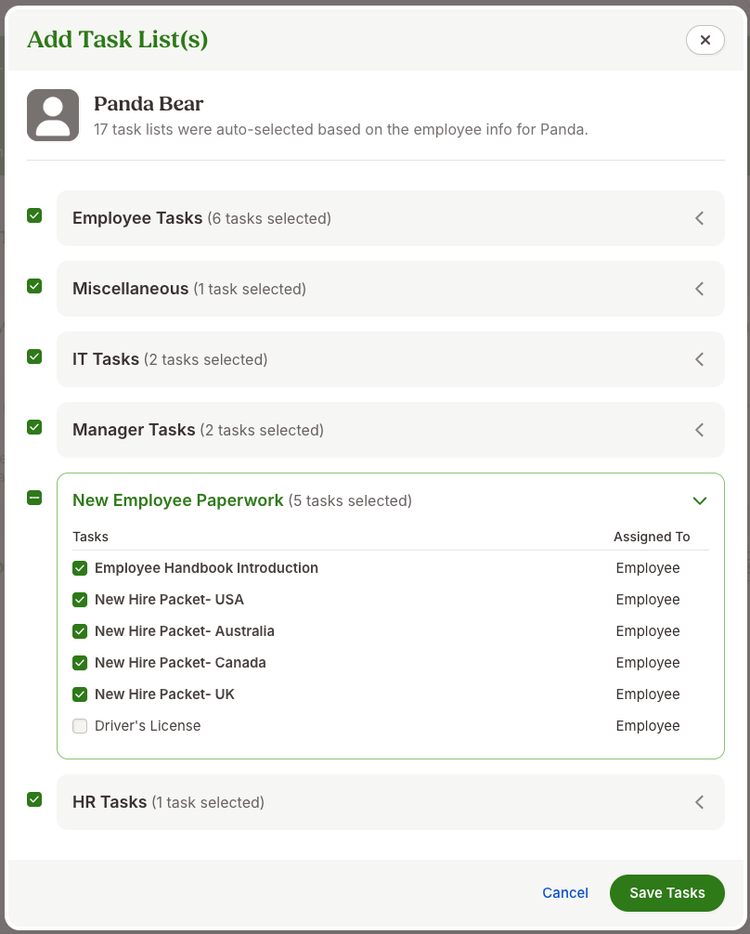
Task: Deselect New Hire Packet- UK task
Action: [x=80, y=695]
